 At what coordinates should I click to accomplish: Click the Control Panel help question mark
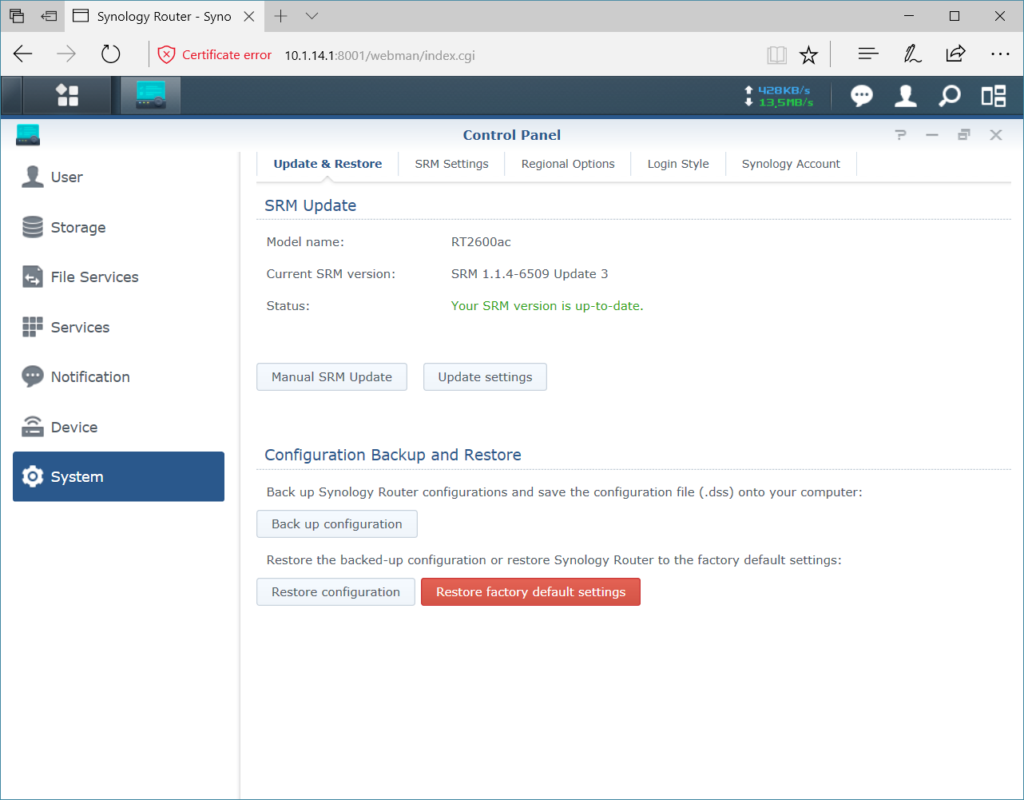tap(901, 135)
